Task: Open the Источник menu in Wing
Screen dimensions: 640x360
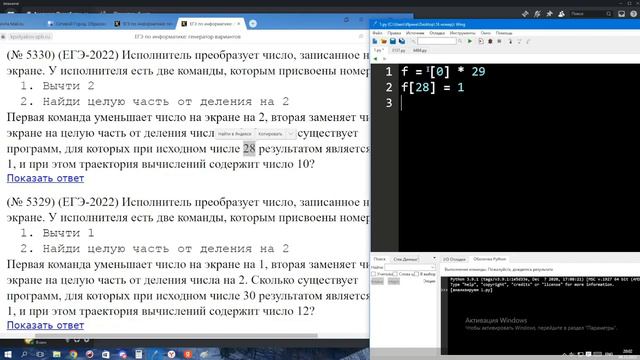Action: coord(415,33)
